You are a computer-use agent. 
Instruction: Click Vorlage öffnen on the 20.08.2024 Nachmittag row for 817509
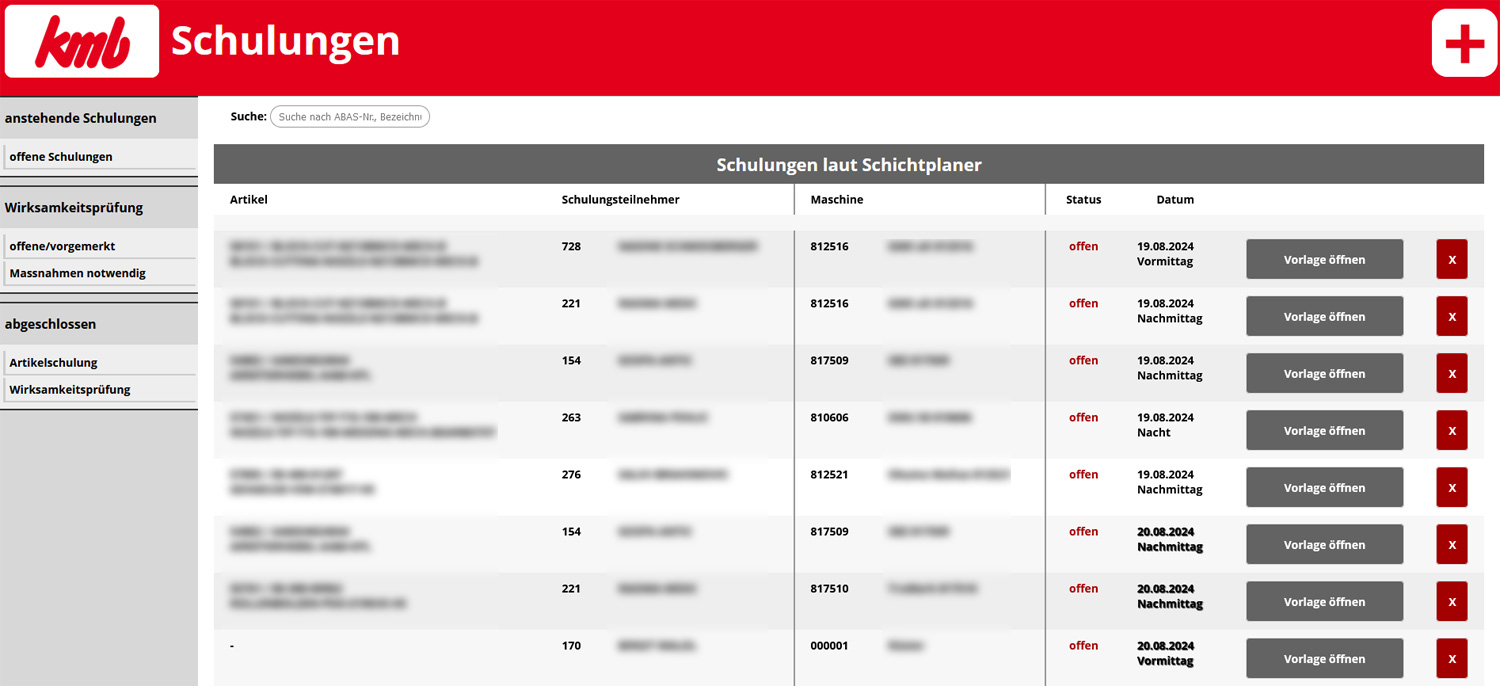coord(1324,544)
